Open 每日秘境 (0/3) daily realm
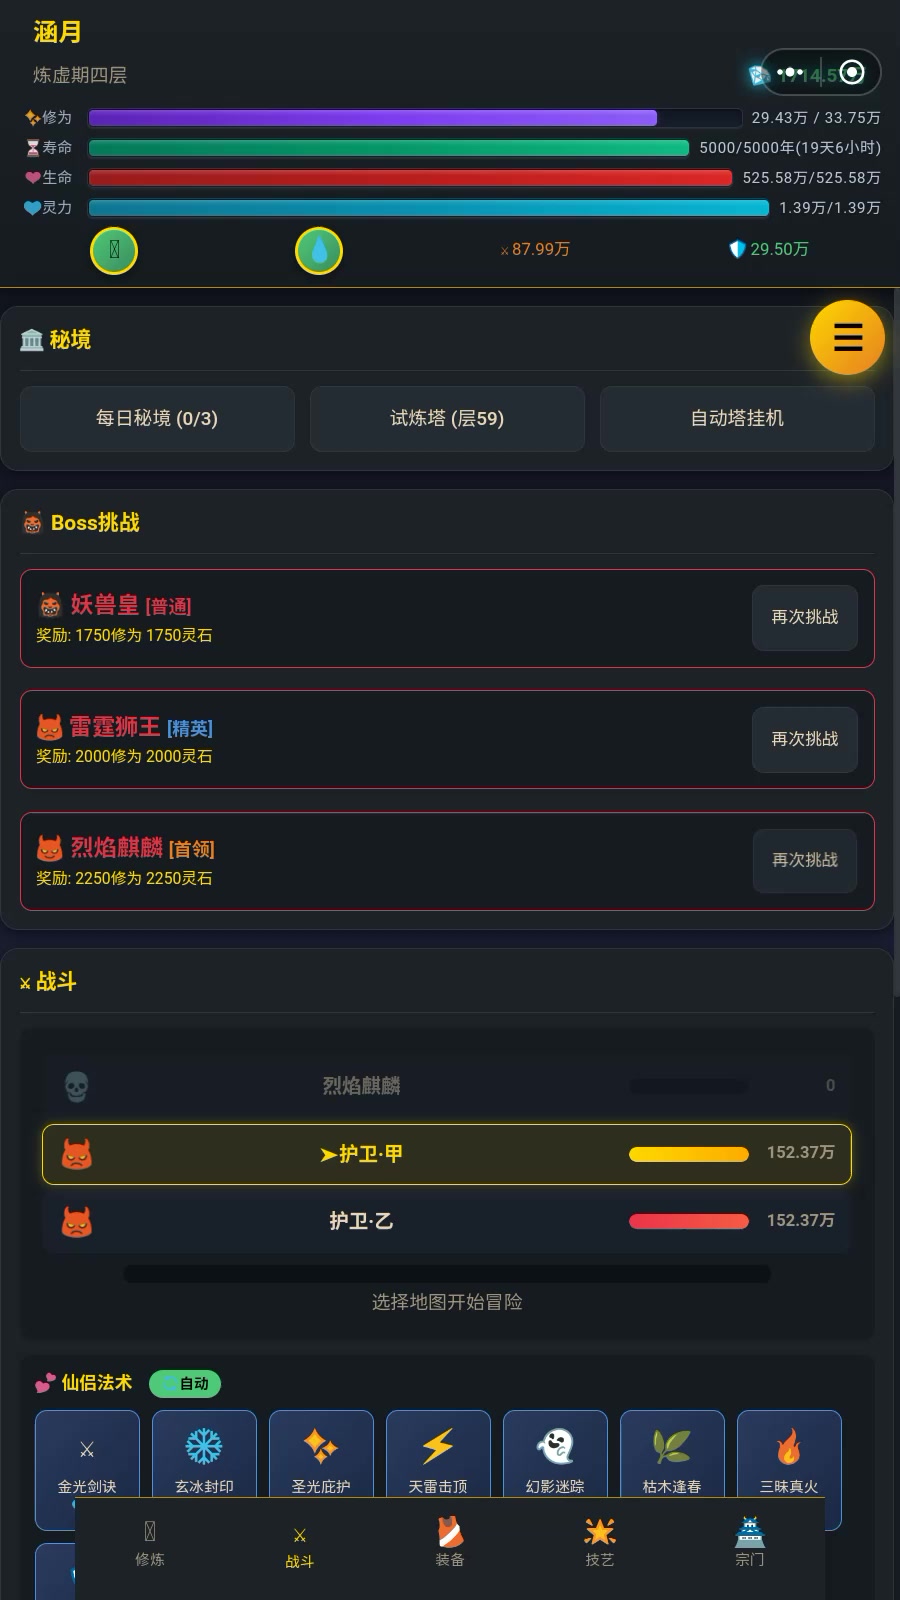The height and width of the screenshot is (1600, 900). click(157, 418)
